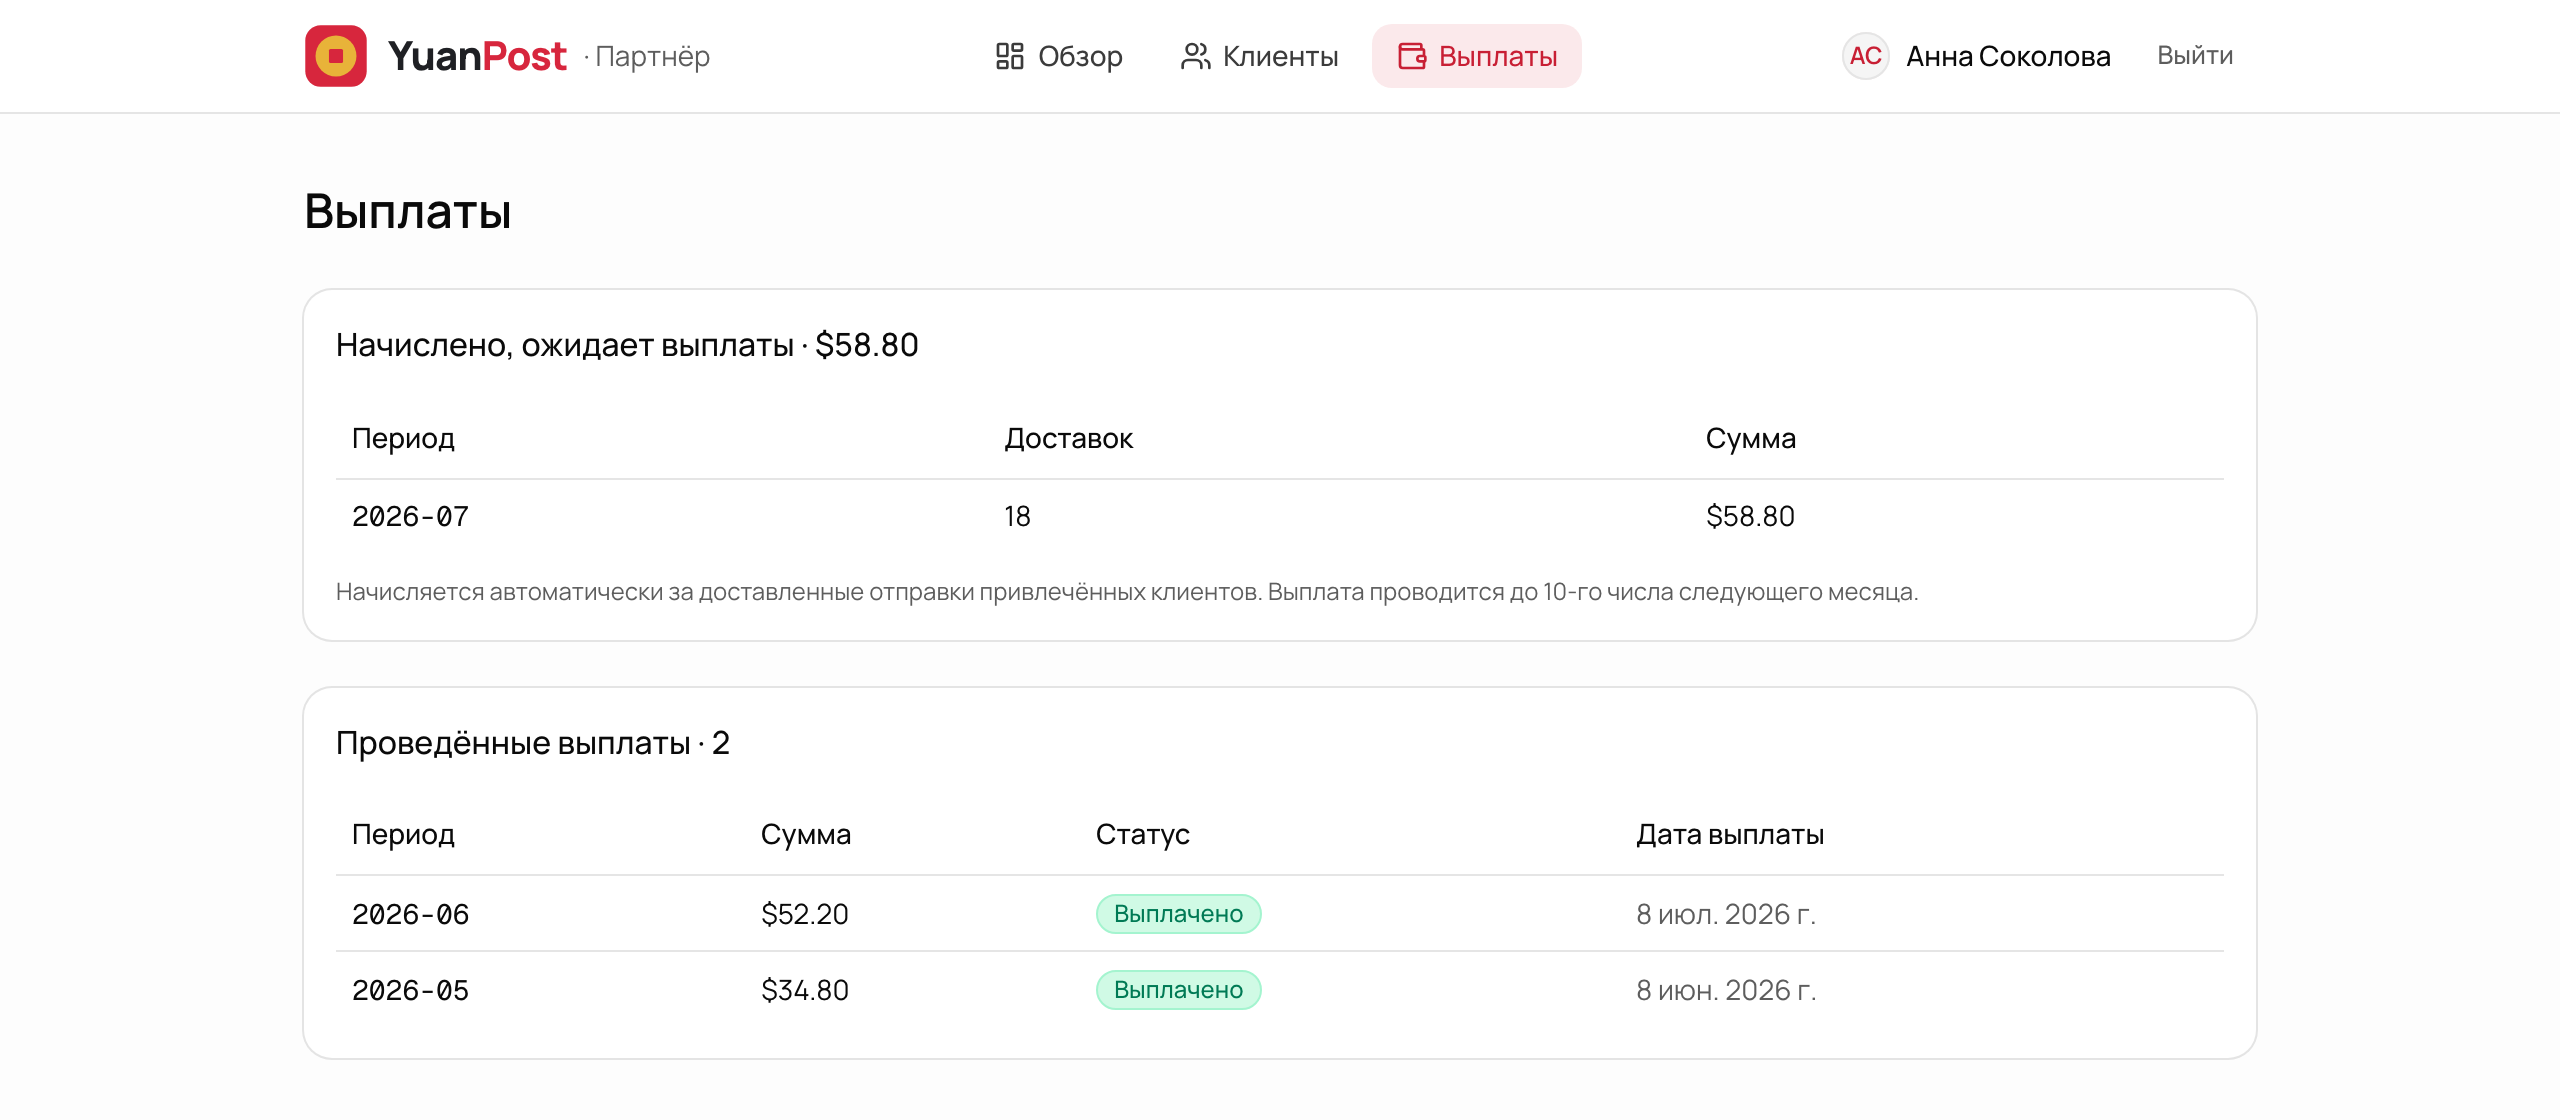The width and height of the screenshot is (2560, 1120).
Task: Click the AC user avatar
Action: point(1865,56)
